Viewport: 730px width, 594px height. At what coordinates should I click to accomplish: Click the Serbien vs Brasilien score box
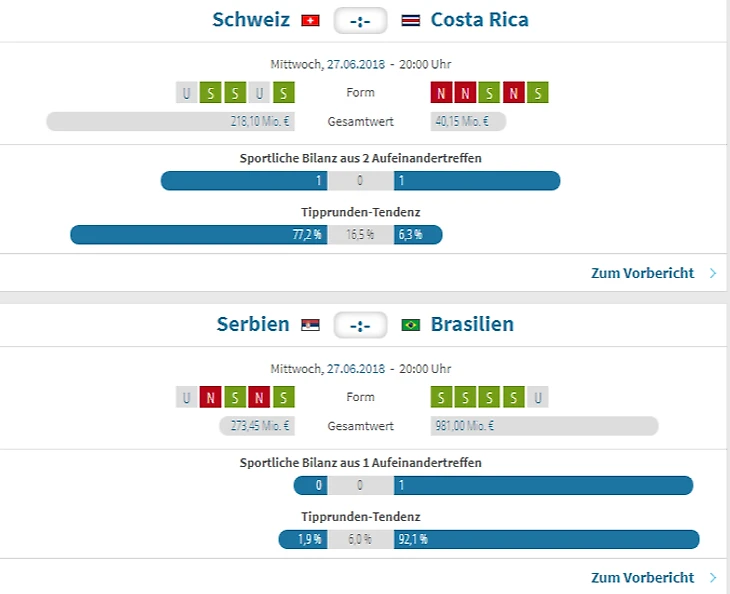[x=360, y=325]
